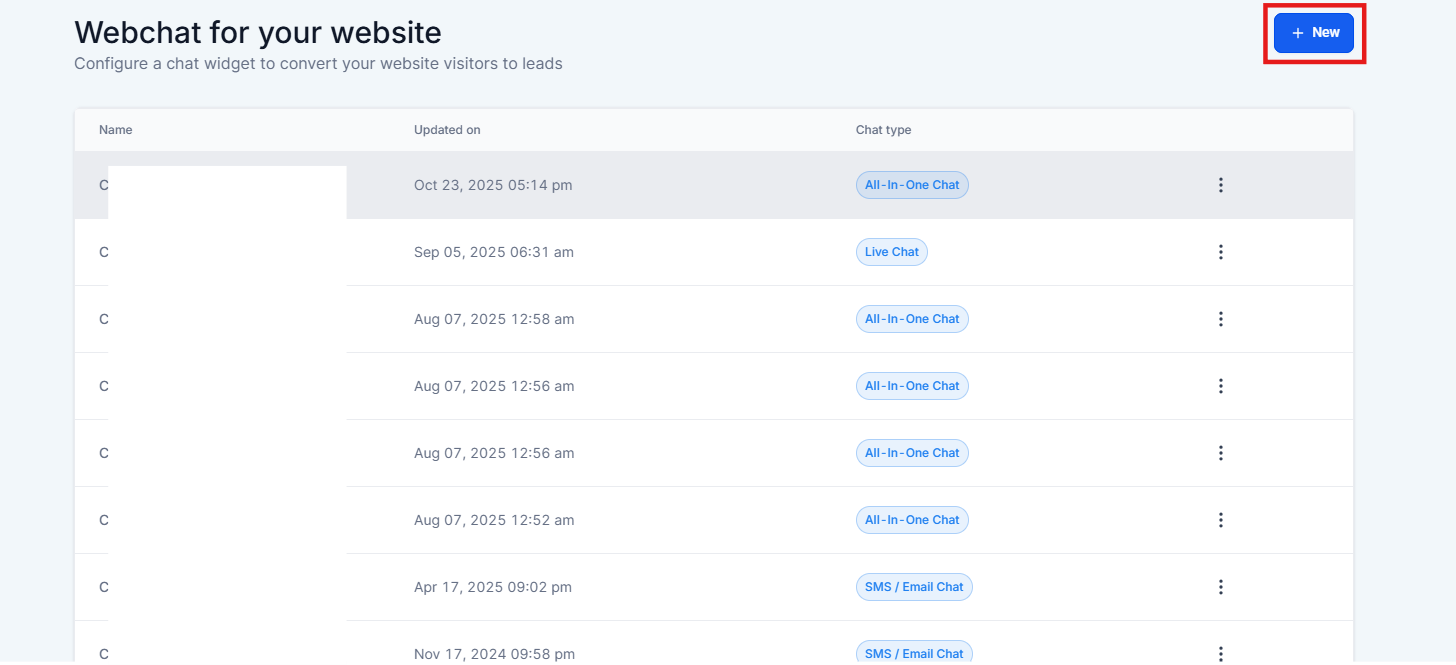Select the Oct 23, 2025 05:14 pm date
Screen dimensions: 1456x665
pos(493,185)
